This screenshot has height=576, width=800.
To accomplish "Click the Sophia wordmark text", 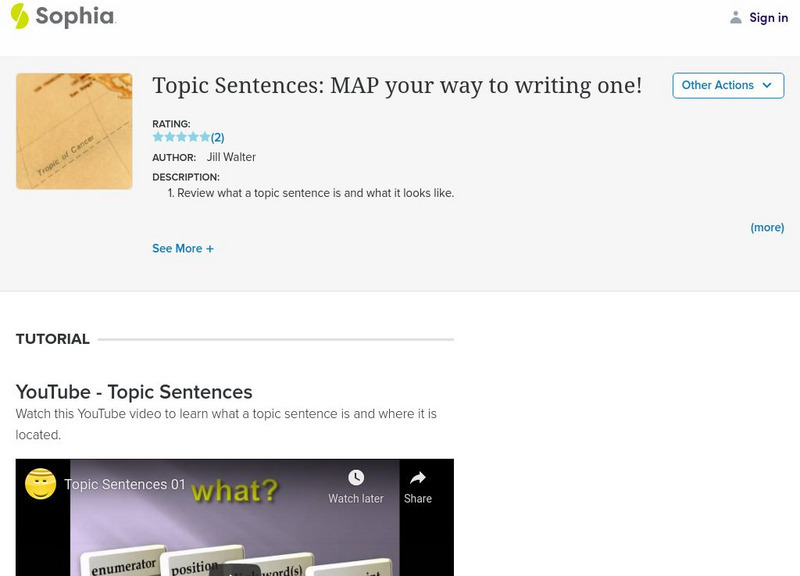I will (75, 16).
